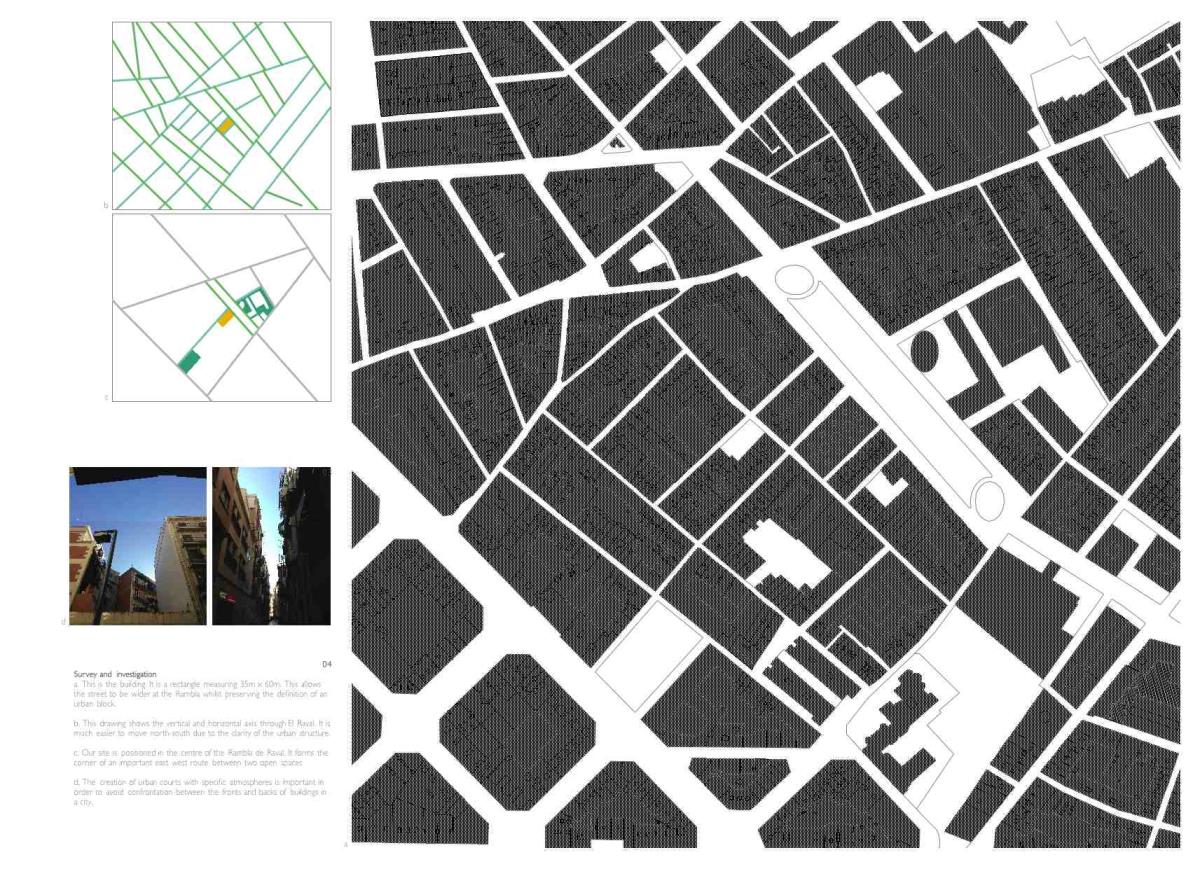Click the oval at the Rambla's southern end
Screen dimensions: 1200x869
[x=988, y=499]
